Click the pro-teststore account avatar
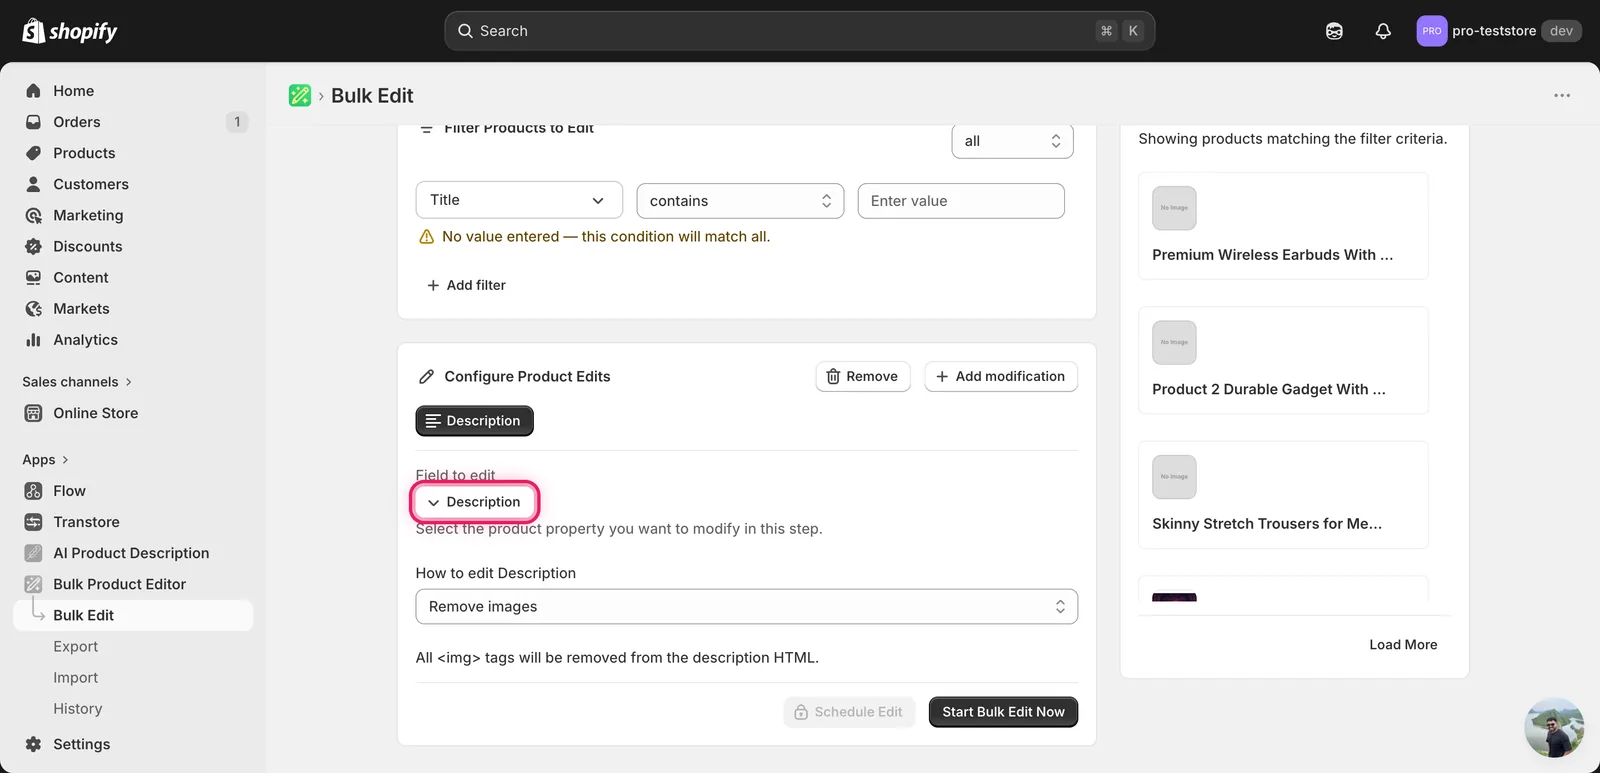 (x=1432, y=31)
